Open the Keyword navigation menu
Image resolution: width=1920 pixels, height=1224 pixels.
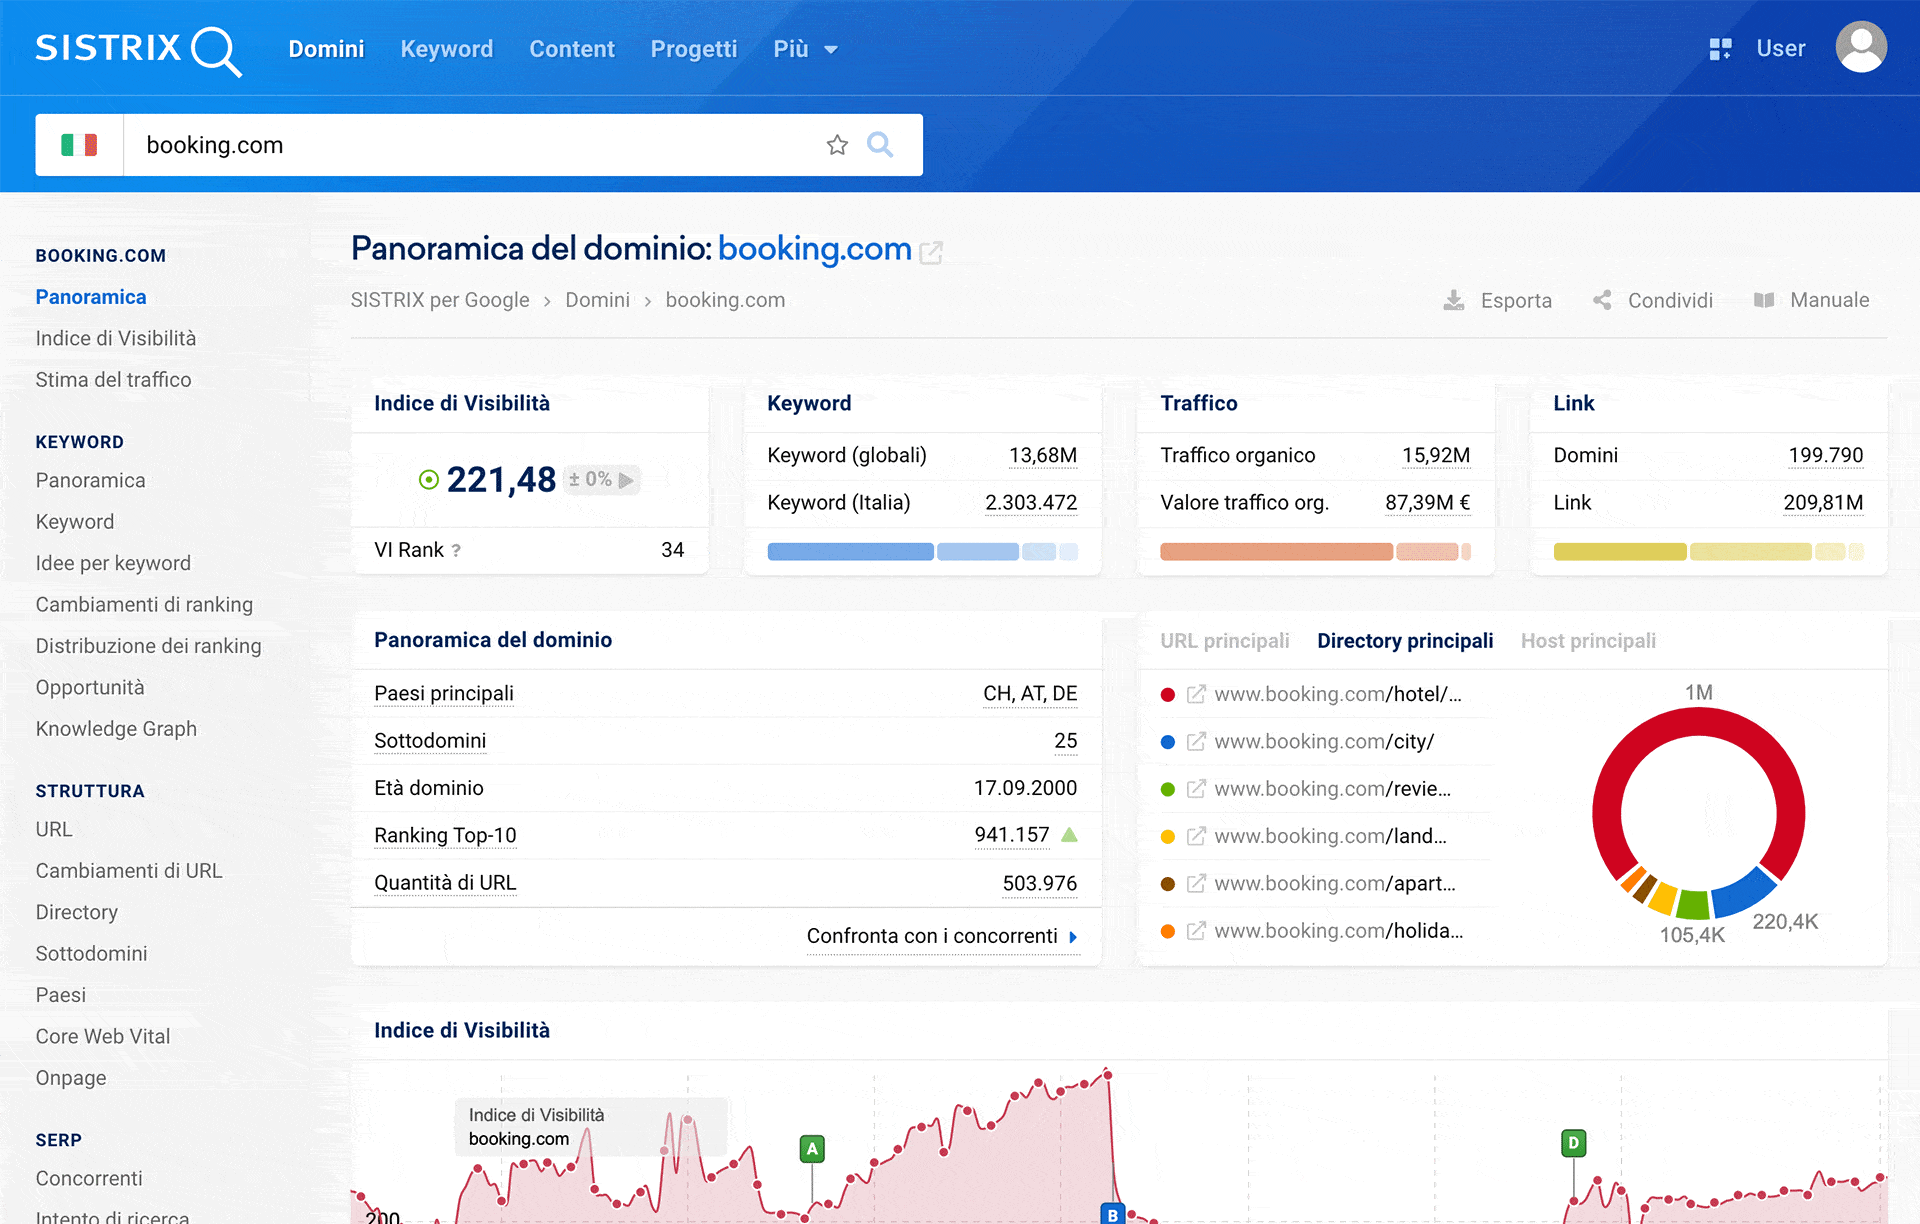pos(446,49)
